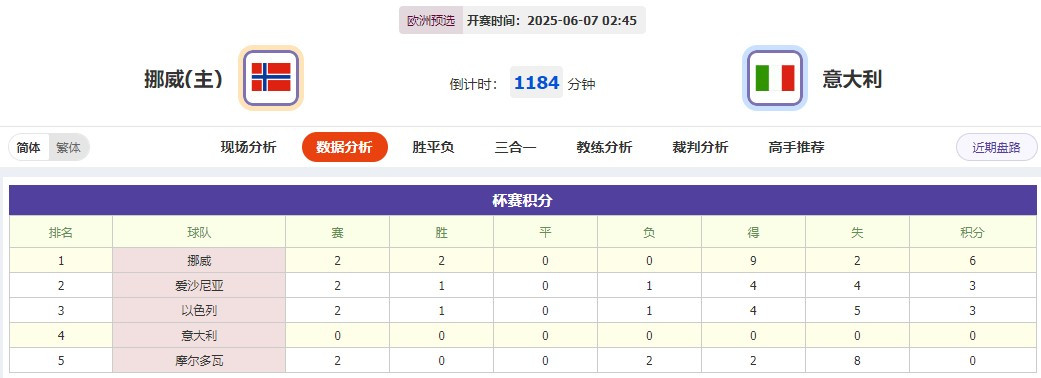1041x378 pixels.
Task: Switch language to 繁体
Action: point(68,147)
